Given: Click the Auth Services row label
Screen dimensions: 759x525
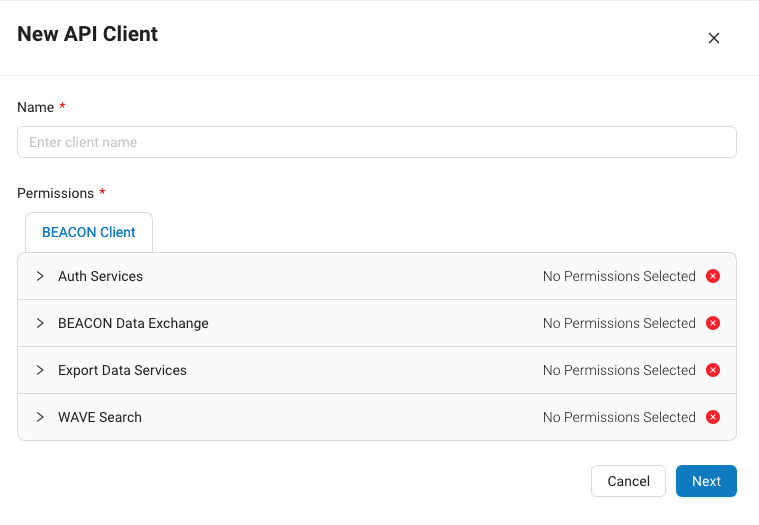Looking at the screenshot, I should 100,276.
